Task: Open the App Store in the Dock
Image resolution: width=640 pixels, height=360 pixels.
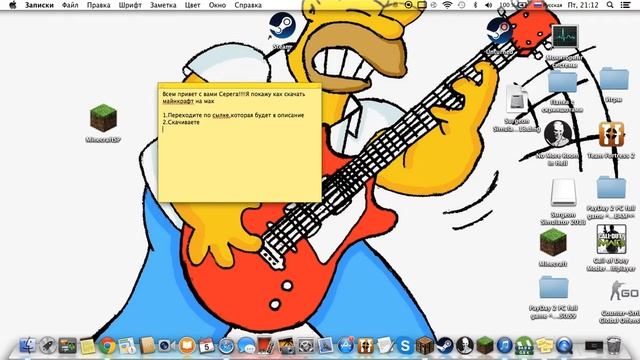Action: tap(346, 346)
